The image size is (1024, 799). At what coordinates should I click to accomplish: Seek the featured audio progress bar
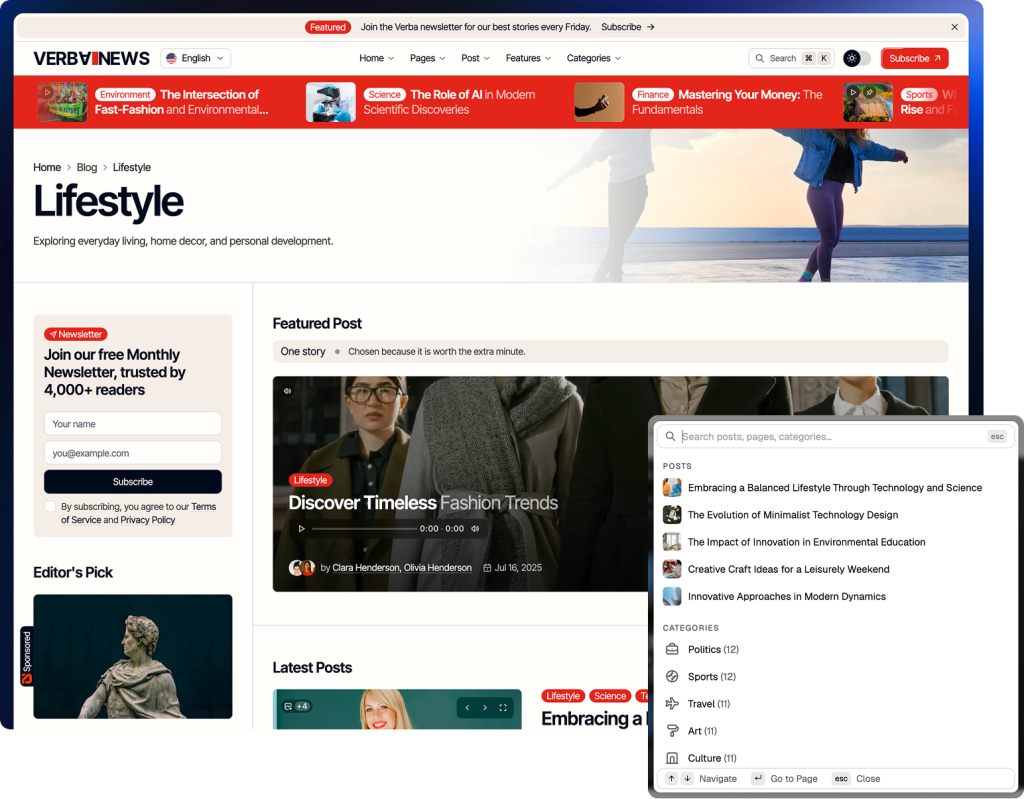click(x=364, y=529)
